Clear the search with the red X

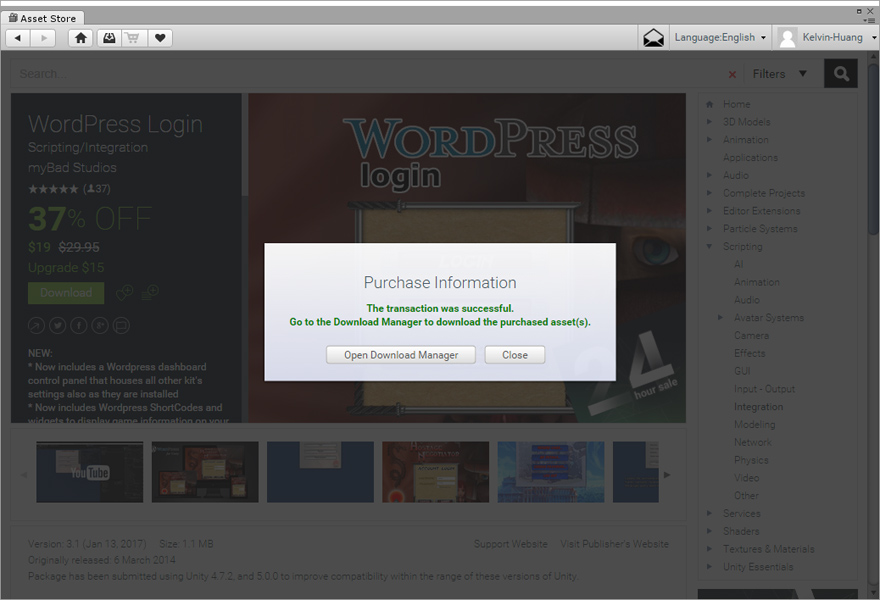[732, 74]
